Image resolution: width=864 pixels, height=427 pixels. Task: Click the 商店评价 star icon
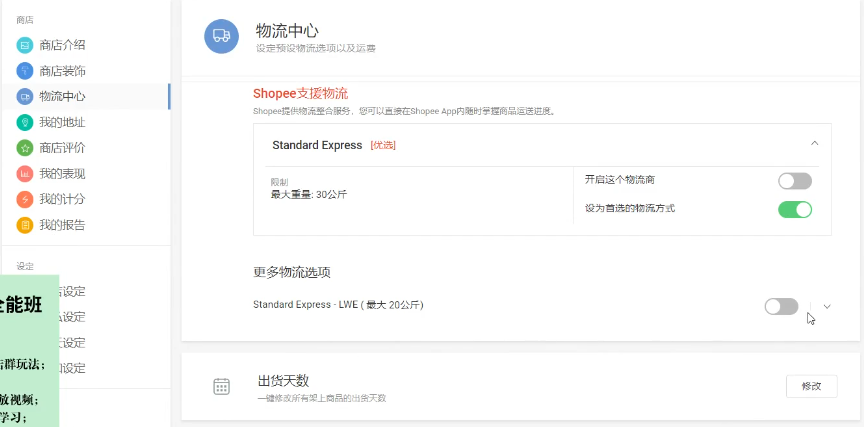click(x=25, y=148)
